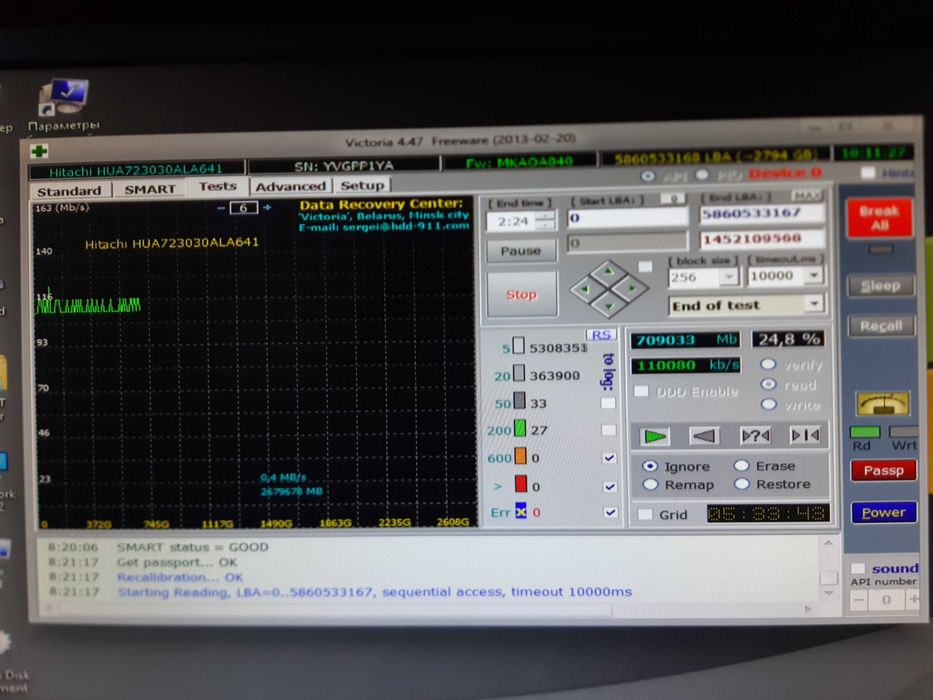Click the down arrow on navigation diamond

pyautogui.click(x=609, y=307)
